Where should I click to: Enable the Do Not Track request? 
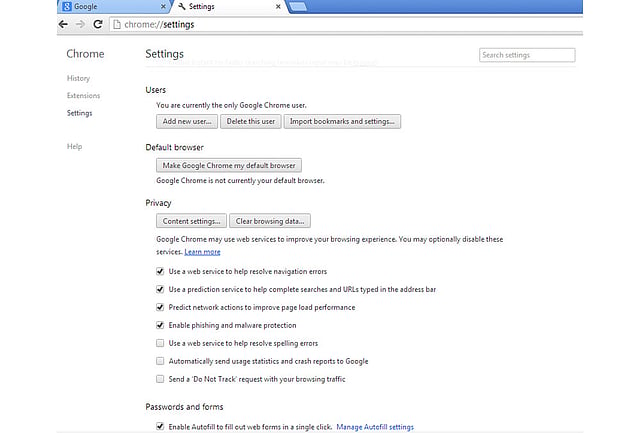[160, 379]
